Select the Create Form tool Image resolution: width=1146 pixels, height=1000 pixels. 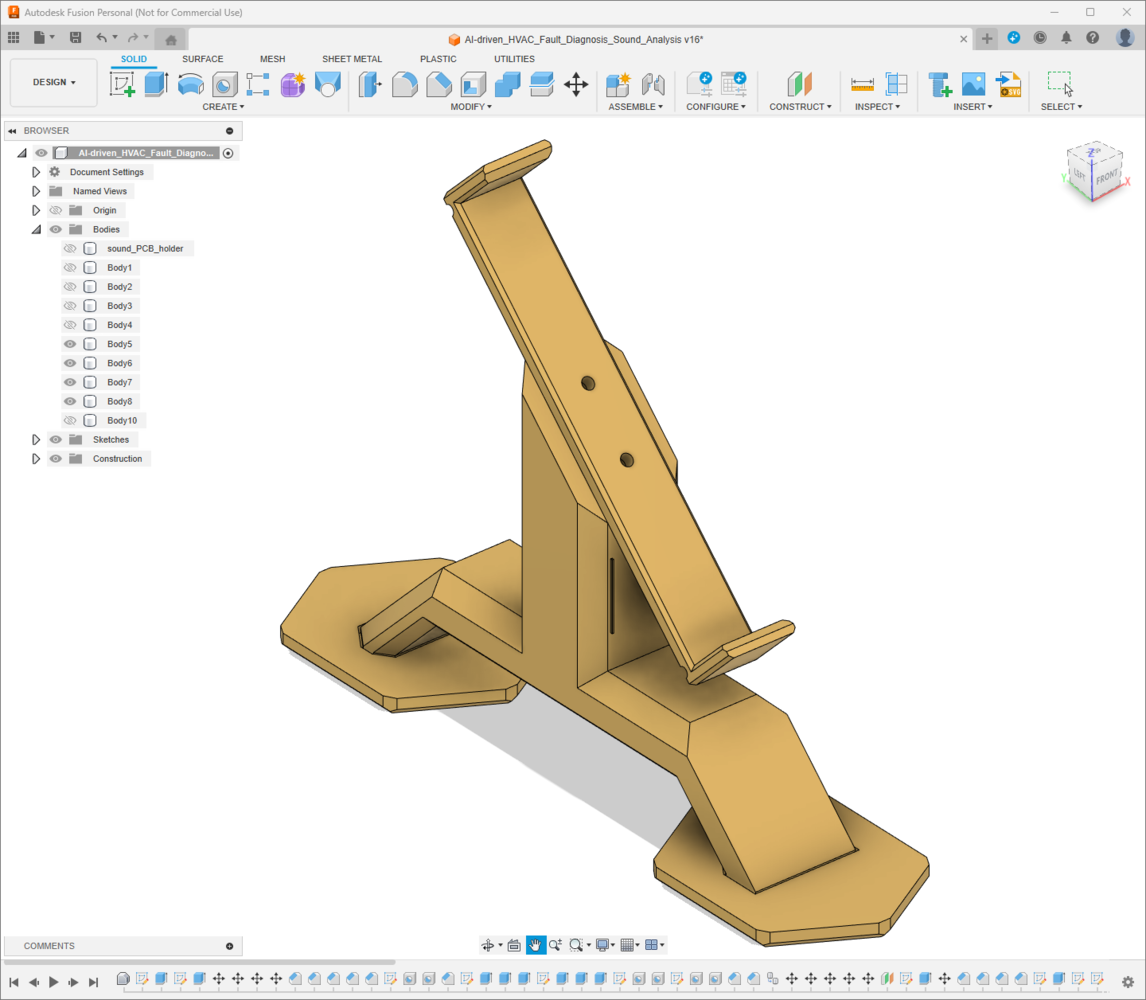point(293,84)
